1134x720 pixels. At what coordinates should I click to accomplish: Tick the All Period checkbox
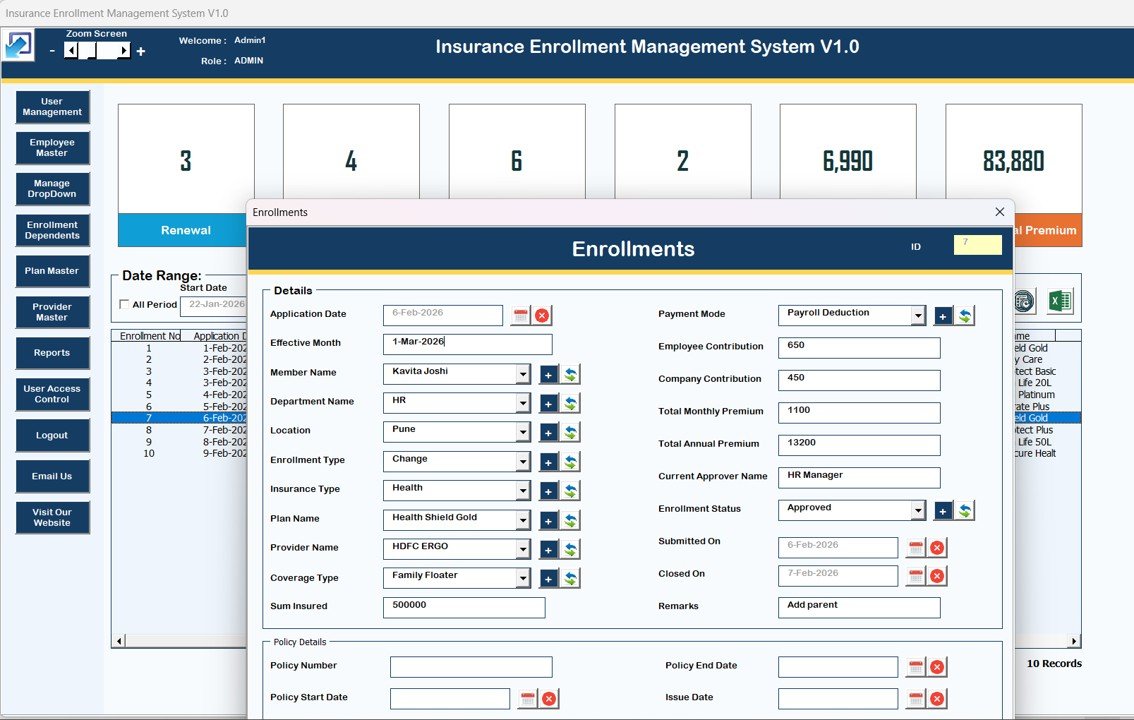click(124, 305)
